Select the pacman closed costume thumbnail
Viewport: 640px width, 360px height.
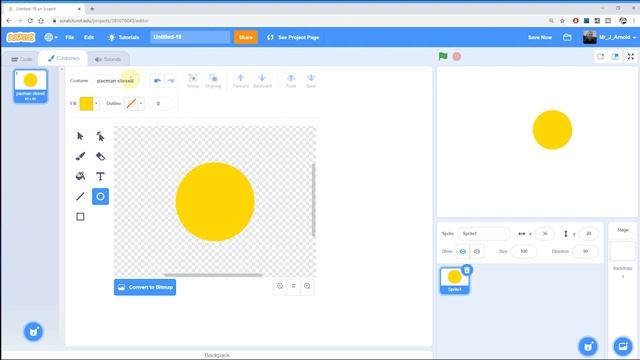tap(31, 86)
